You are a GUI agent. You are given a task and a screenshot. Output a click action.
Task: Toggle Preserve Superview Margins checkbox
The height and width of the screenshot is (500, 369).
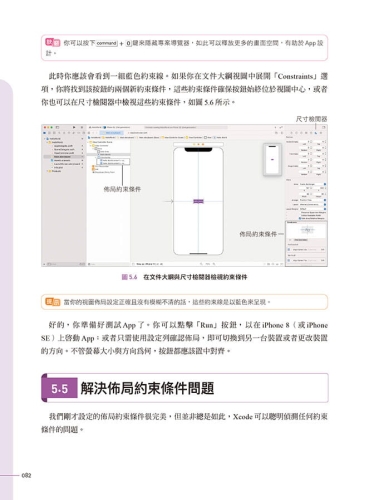pyautogui.click(x=300, y=212)
